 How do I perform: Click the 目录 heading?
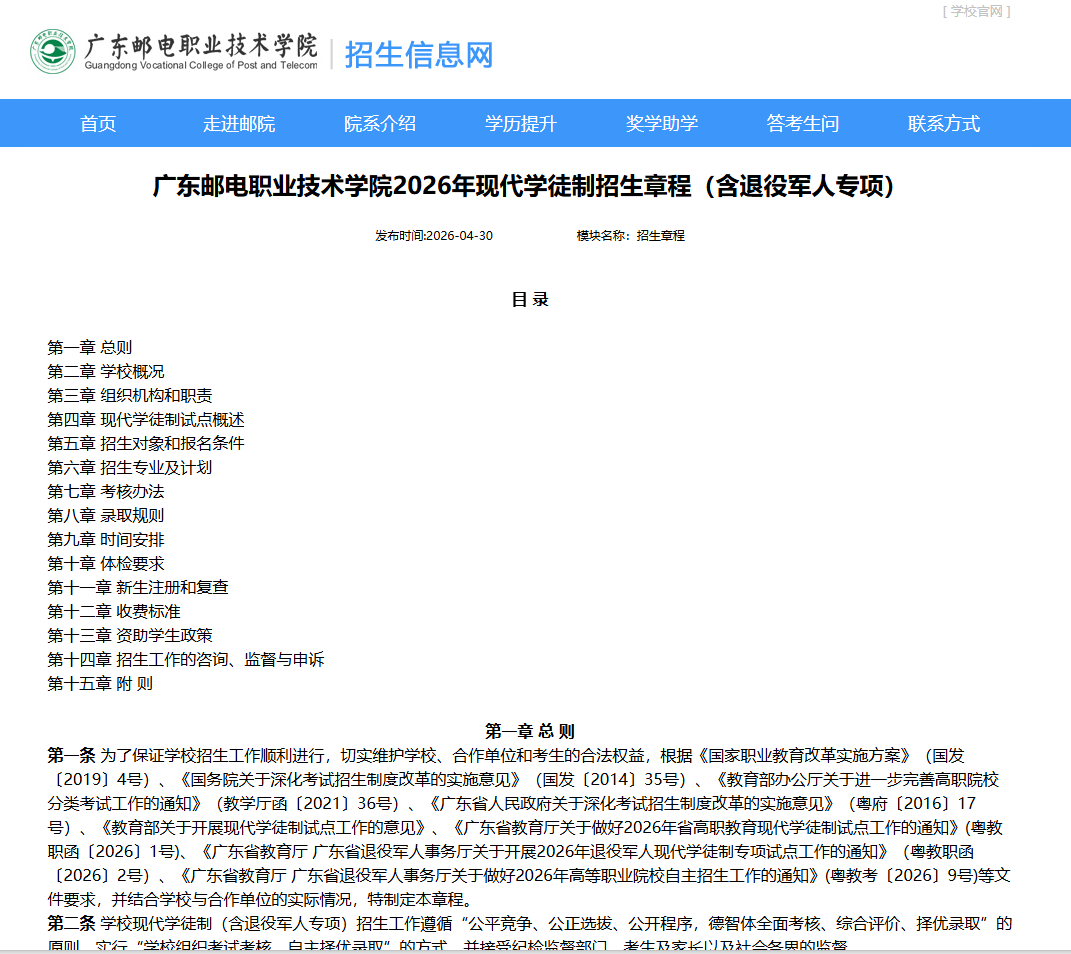coord(530,300)
